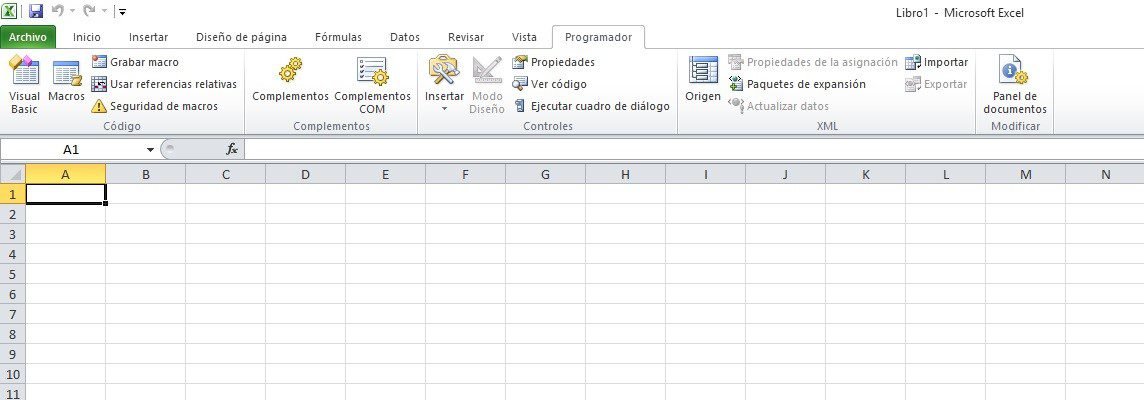Click into the formula bar
This screenshot has height=400, width=1144.
693,150
